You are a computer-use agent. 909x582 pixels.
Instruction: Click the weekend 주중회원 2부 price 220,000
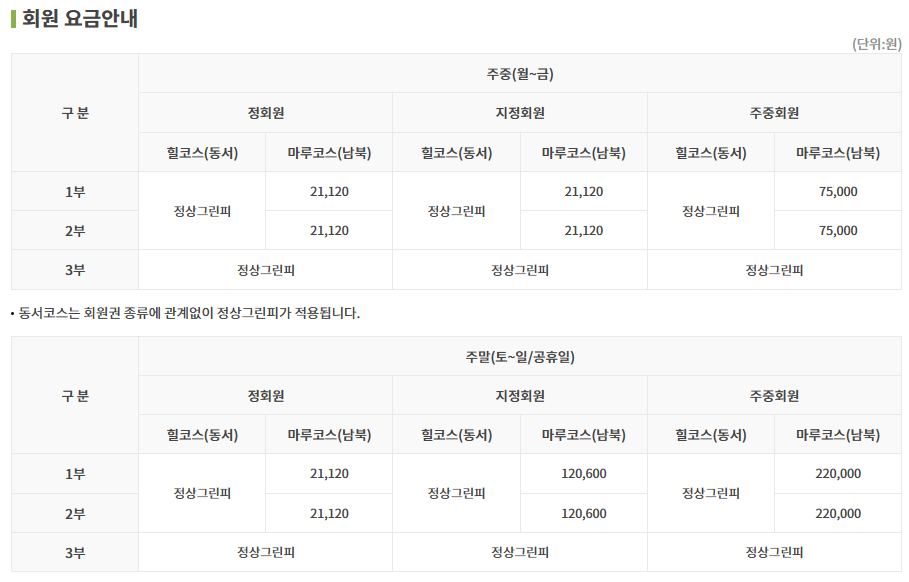tap(838, 514)
